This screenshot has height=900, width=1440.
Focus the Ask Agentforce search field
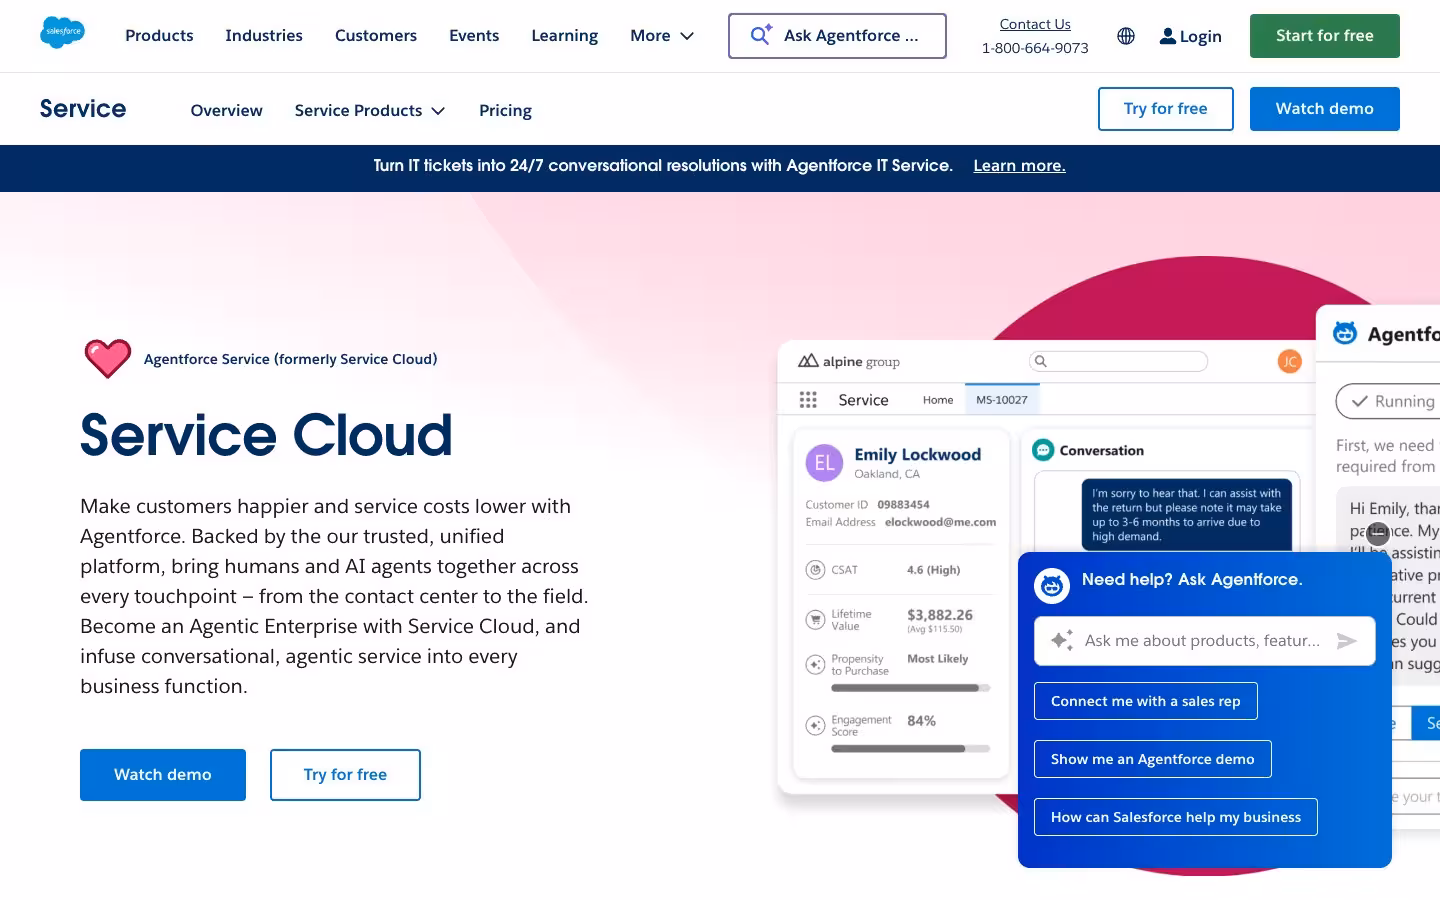tap(838, 36)
